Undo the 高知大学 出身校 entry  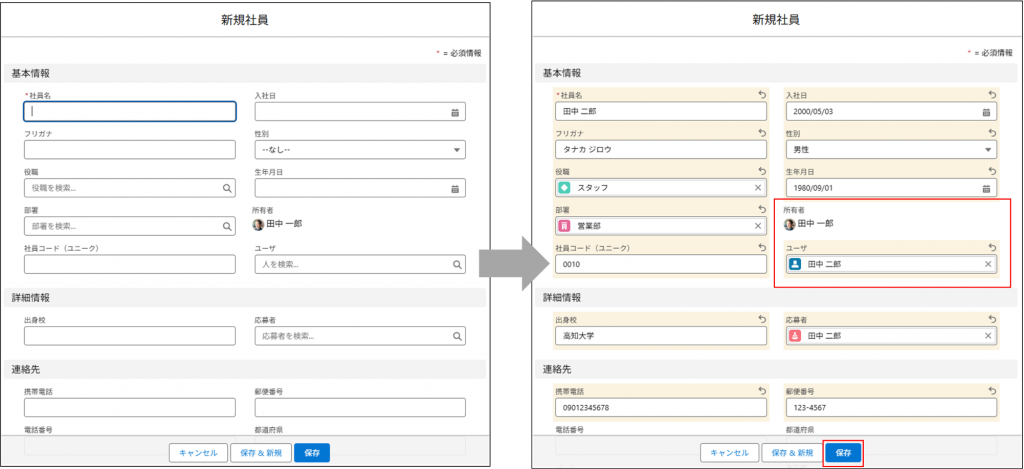762,320
